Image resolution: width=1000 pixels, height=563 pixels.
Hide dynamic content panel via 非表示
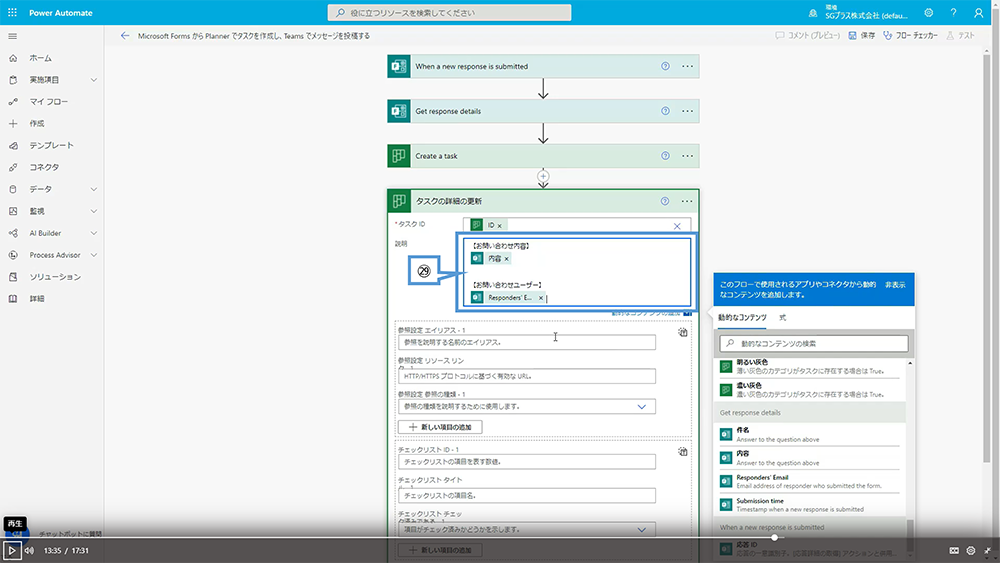[895, 285]
